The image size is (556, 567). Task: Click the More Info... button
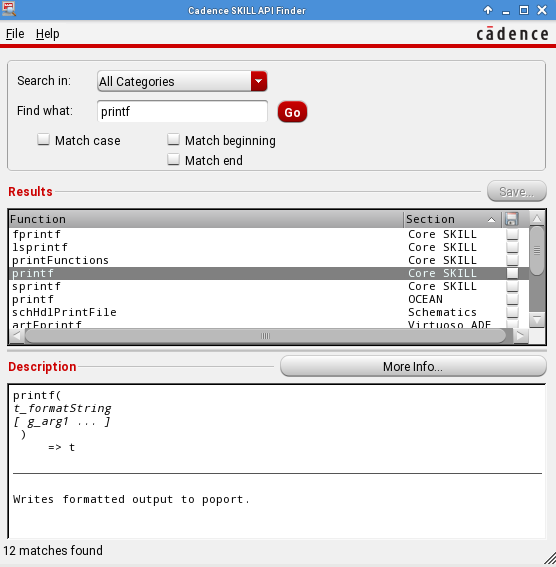coord(413,366)
